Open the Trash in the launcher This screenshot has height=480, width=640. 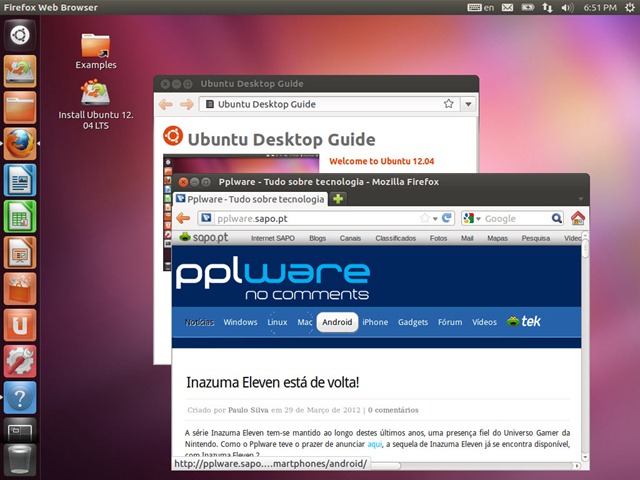[x=20, y=460]
